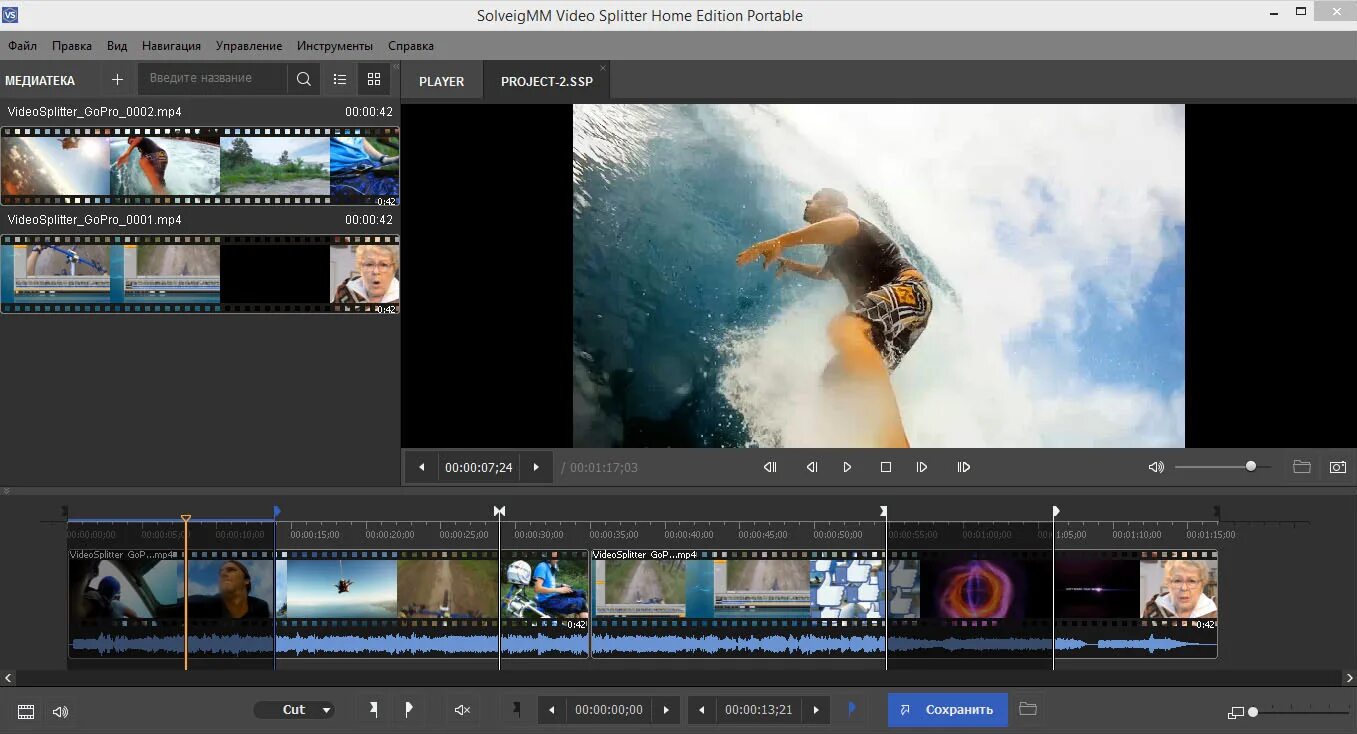Stop the video playback
The width and height of the screenshot is (1357, 734).
885,467
